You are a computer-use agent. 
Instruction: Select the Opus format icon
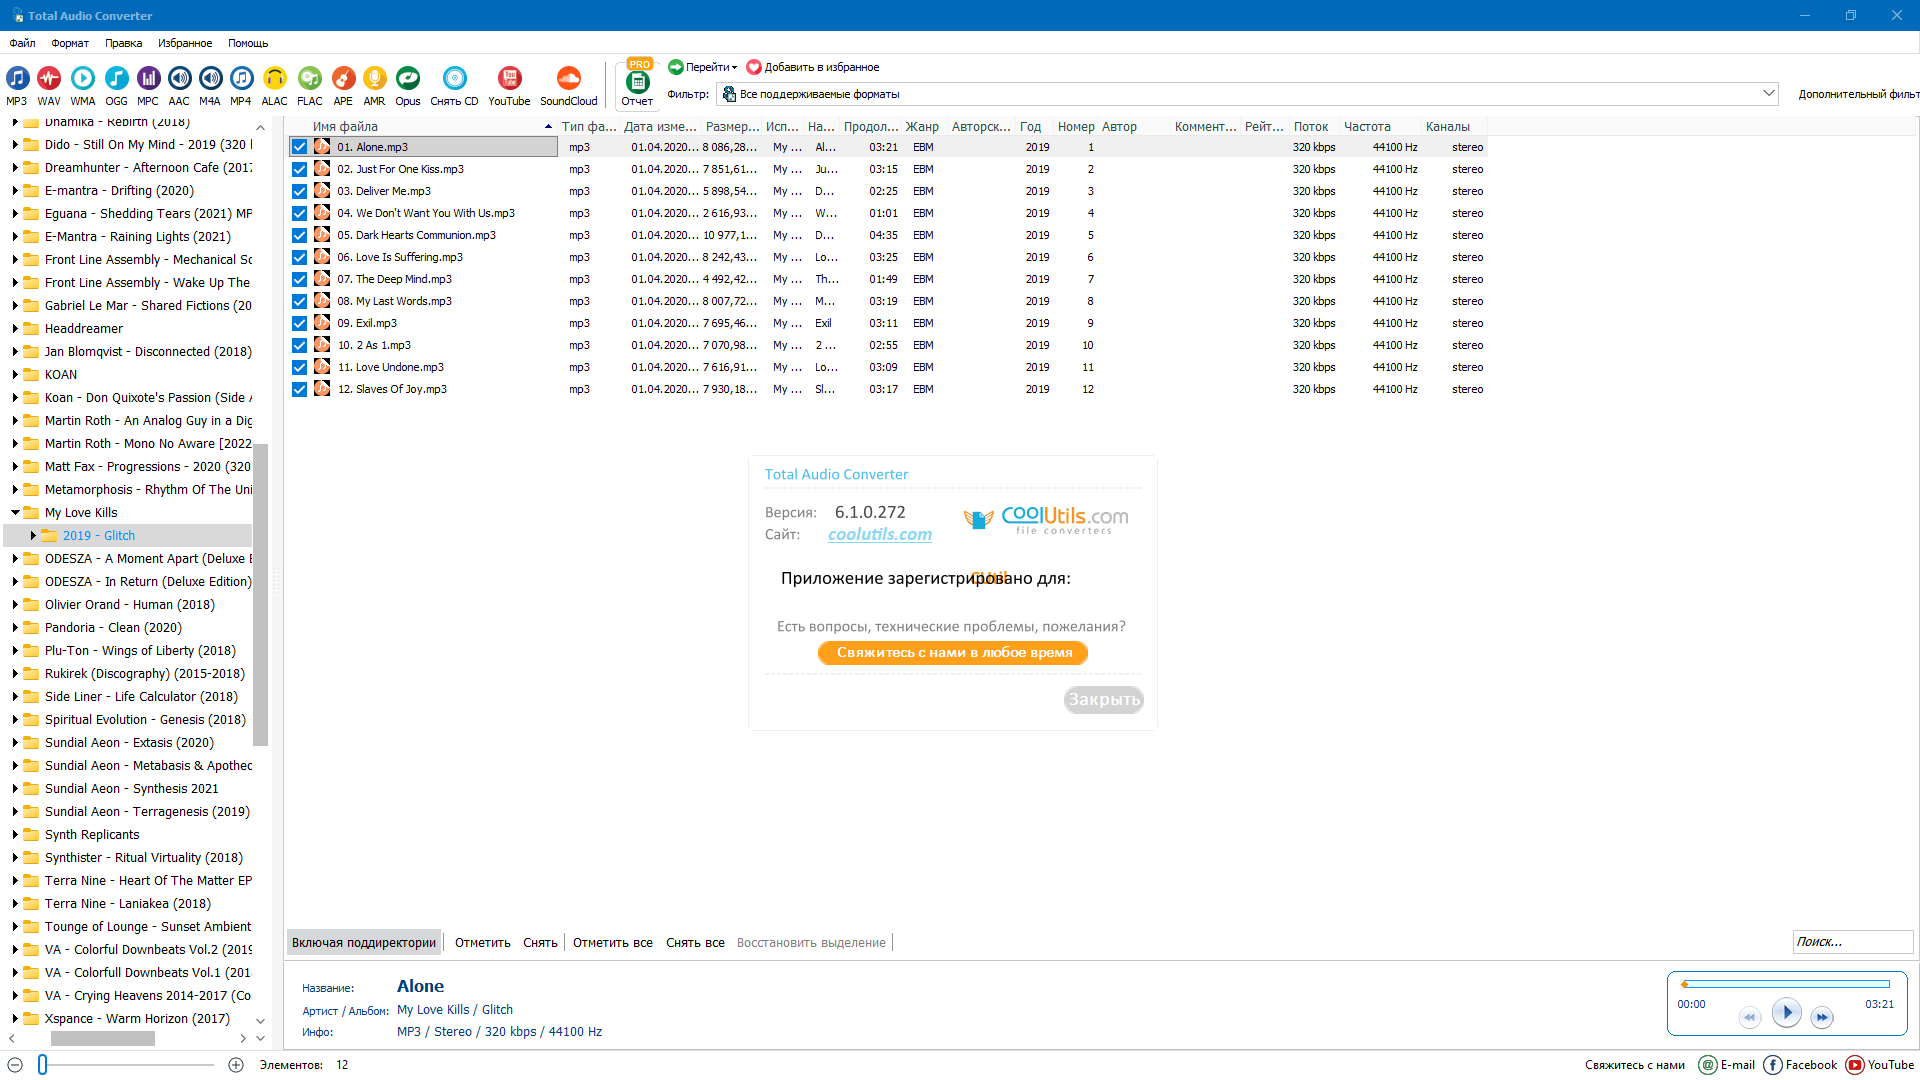pyautogui.click(x=407, y=79)
